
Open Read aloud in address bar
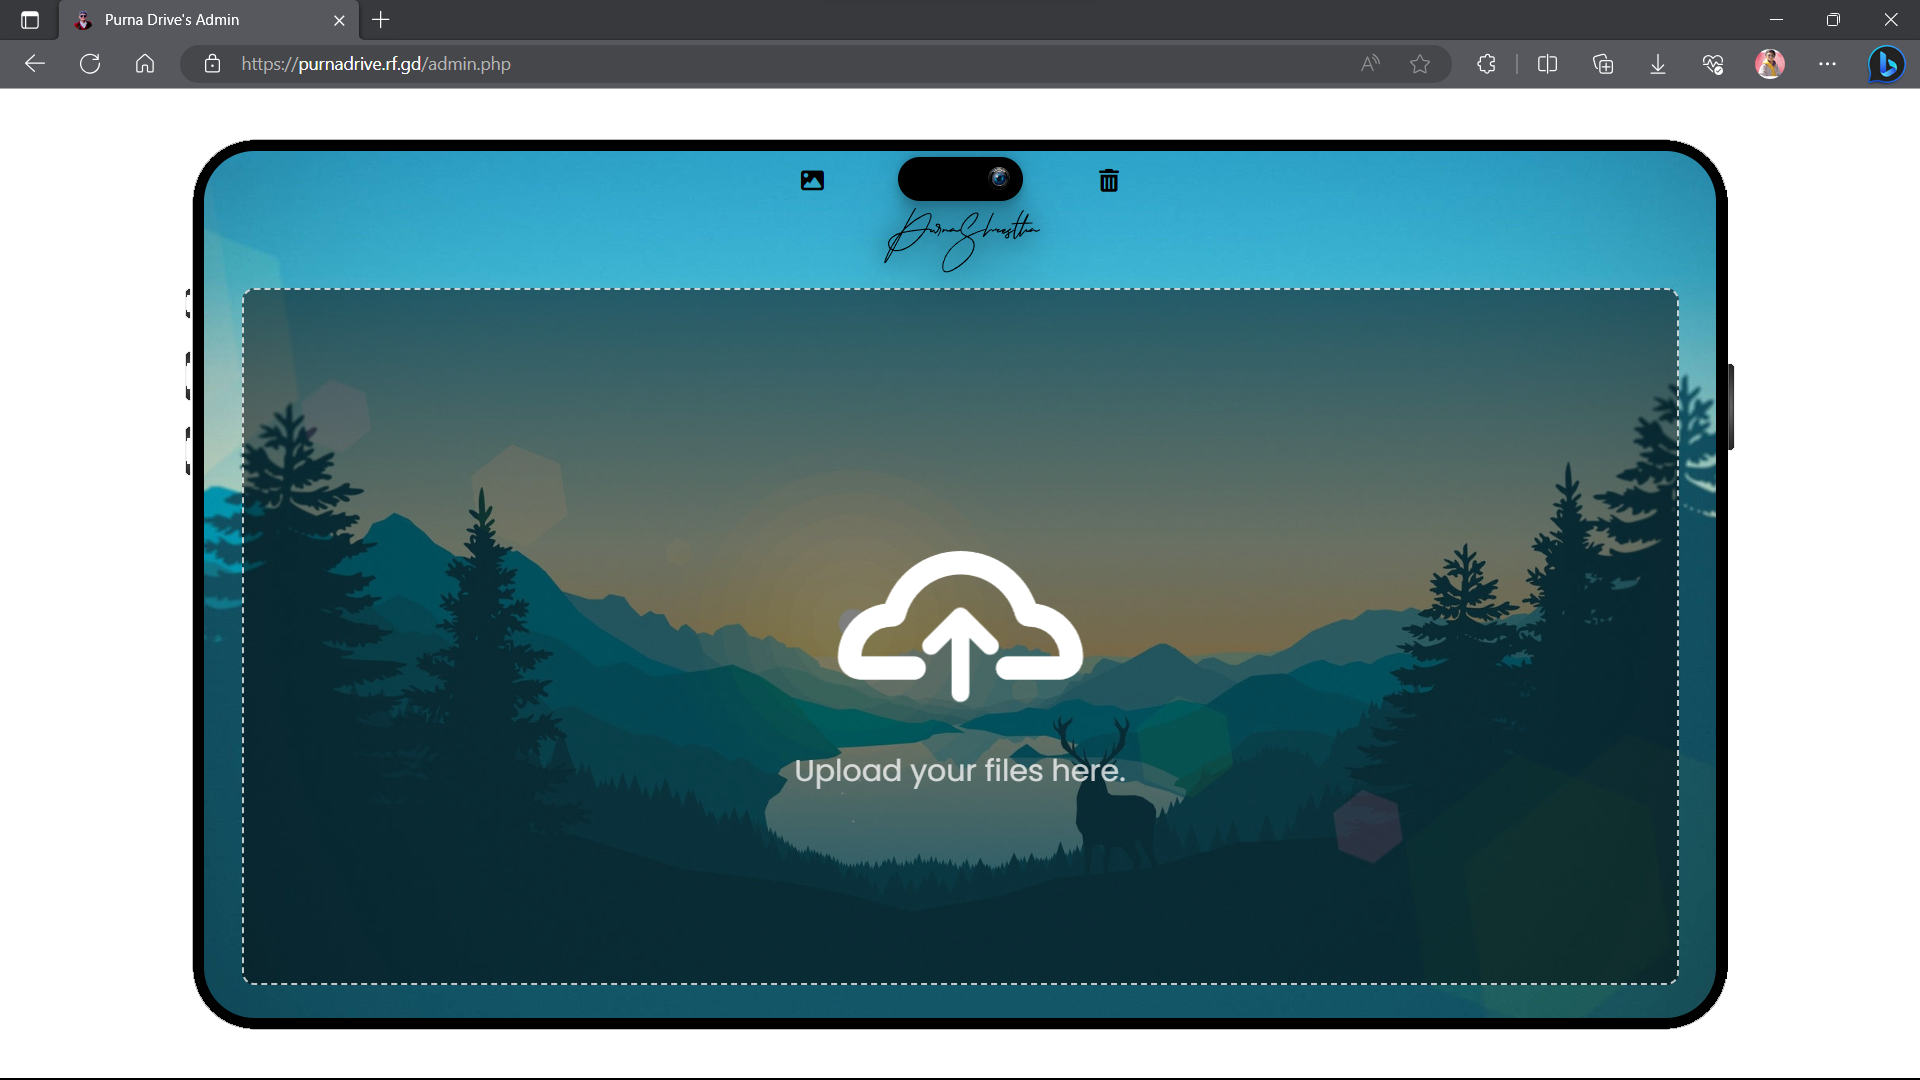[x=1370, y=64]
